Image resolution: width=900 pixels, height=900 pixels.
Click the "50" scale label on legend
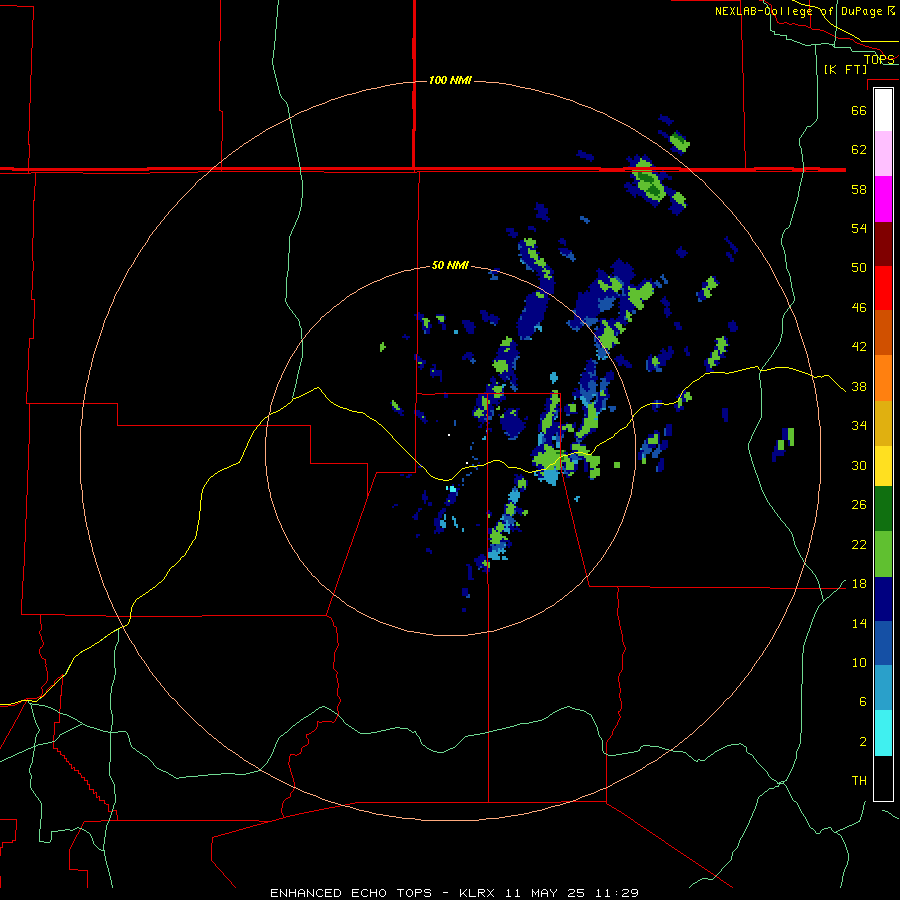point(859,268)
